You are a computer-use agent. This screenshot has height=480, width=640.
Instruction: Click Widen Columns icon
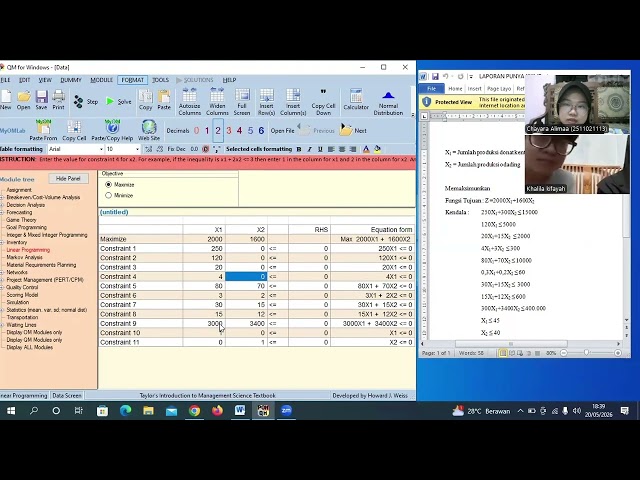[x=217, y=102]
